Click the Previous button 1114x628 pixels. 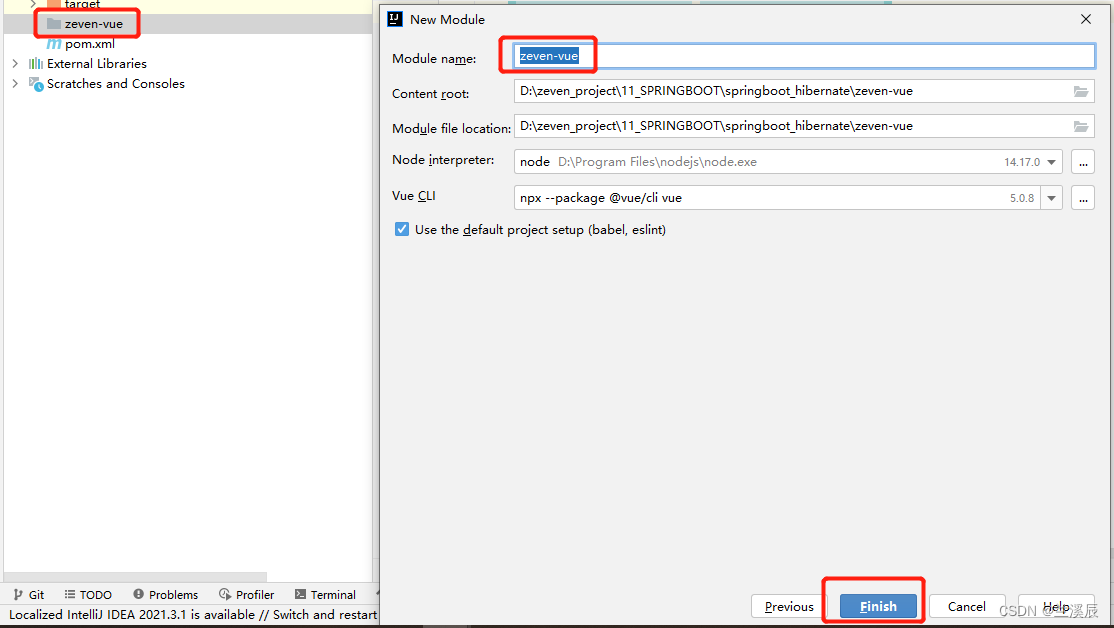click(x=789, y=607)
